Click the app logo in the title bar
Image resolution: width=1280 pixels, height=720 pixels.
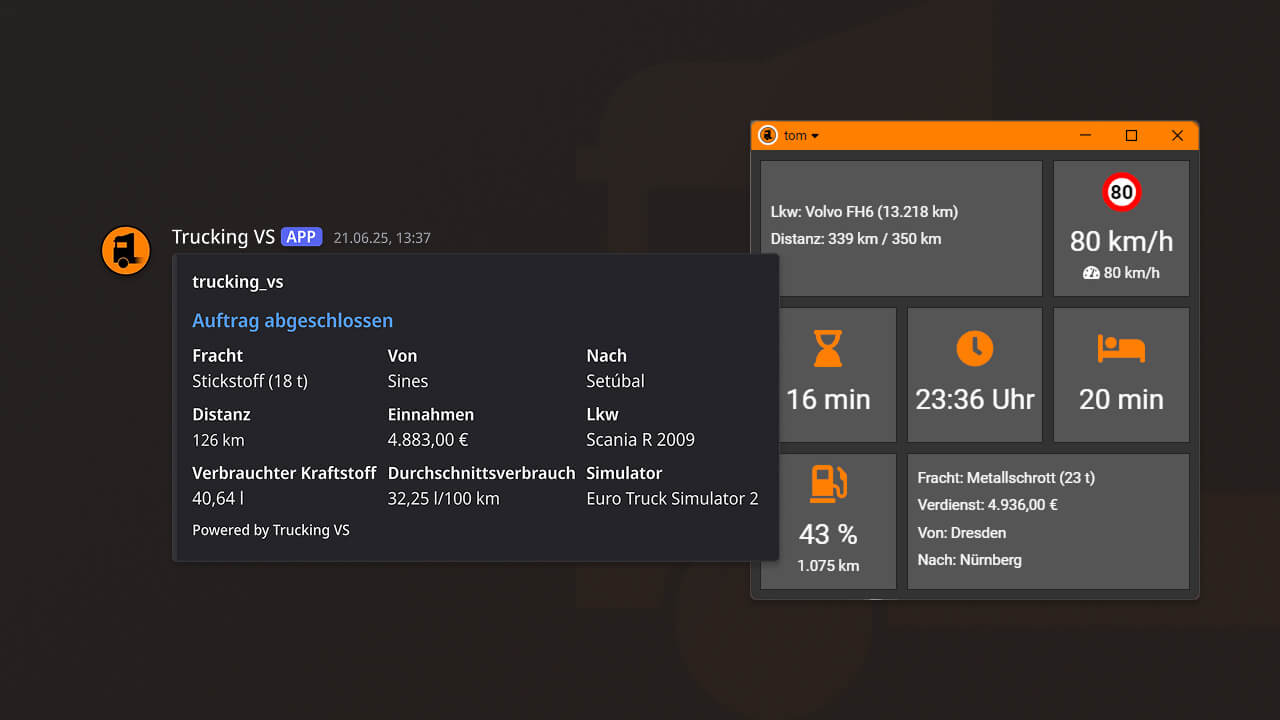768,135
